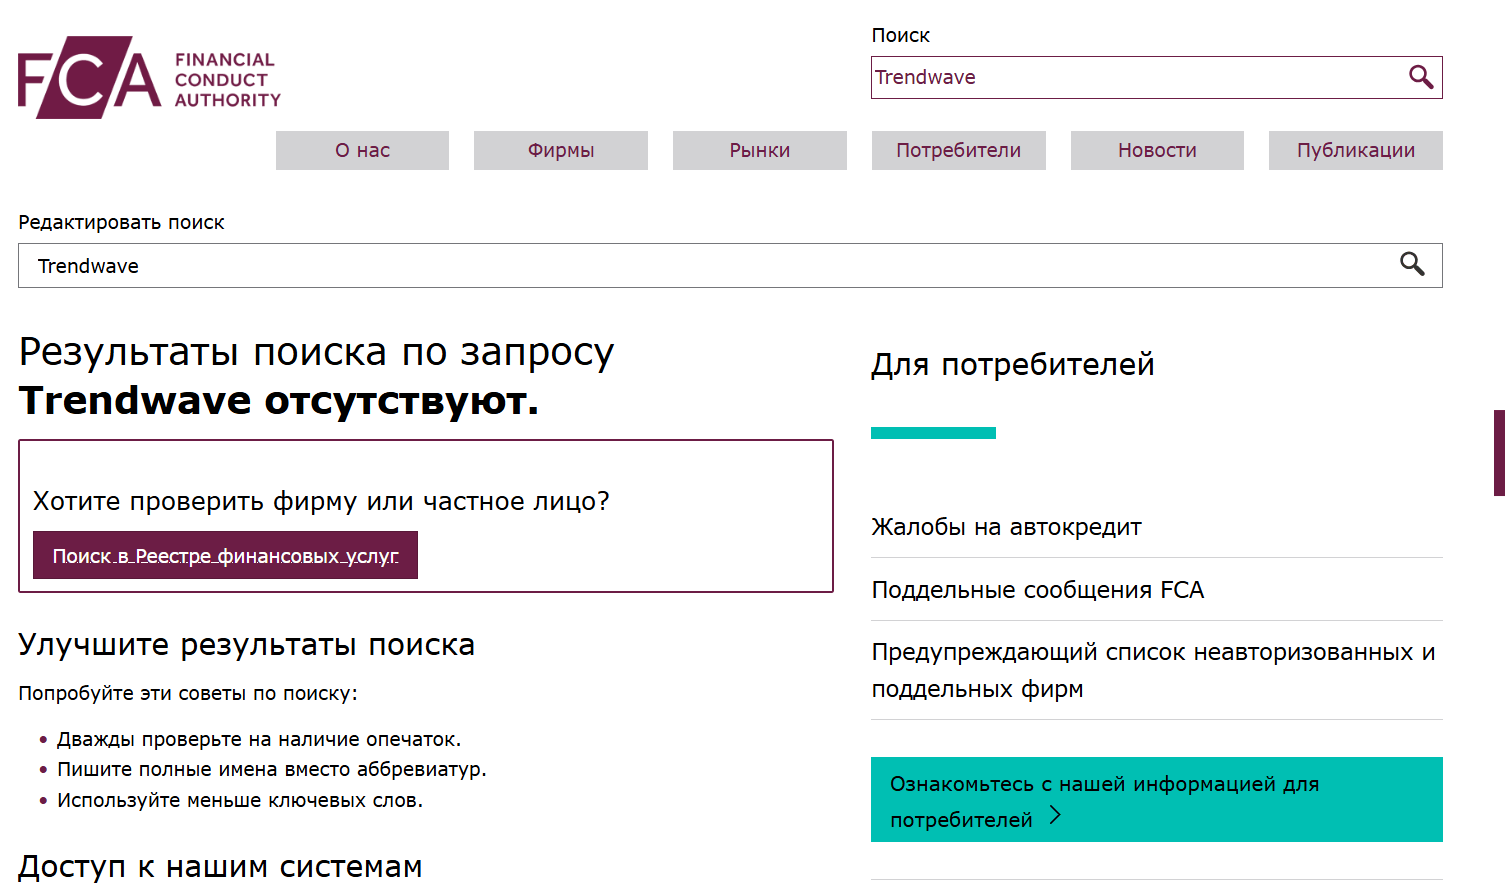The image size is (1505, 891).
Task: Select the Рынки section in the navigation
Action: tap(759, 150)
